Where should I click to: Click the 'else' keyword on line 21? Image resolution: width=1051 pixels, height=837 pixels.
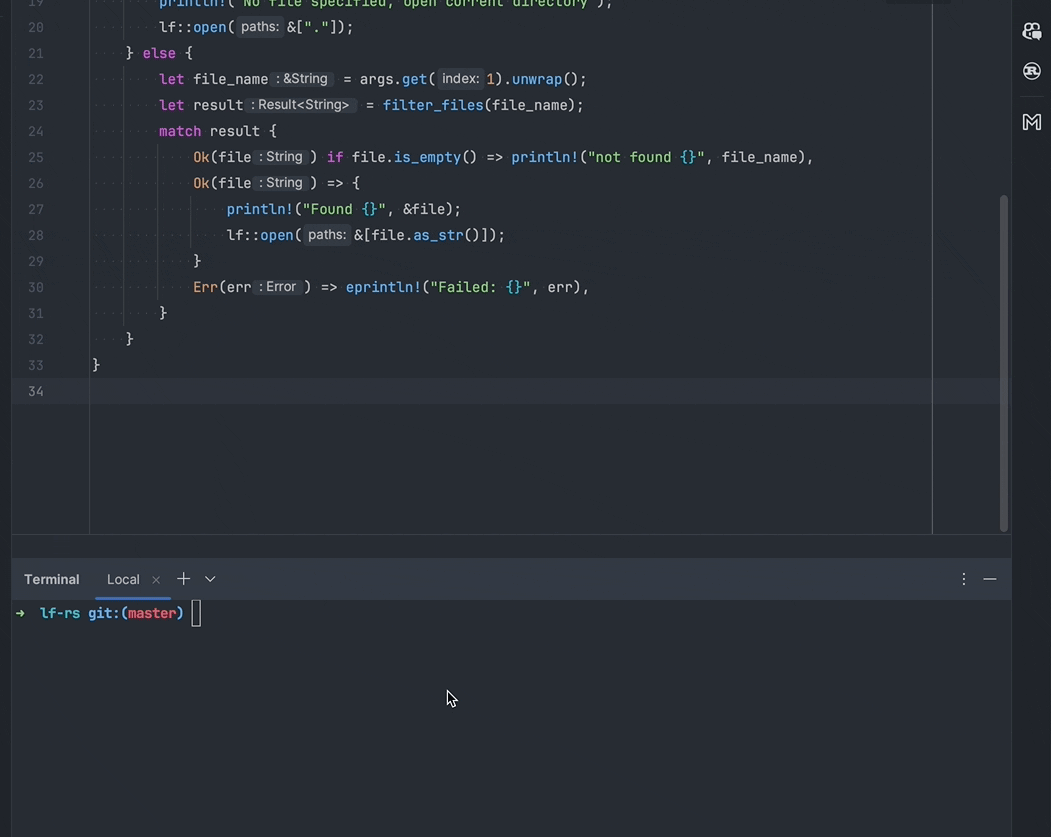159,54
